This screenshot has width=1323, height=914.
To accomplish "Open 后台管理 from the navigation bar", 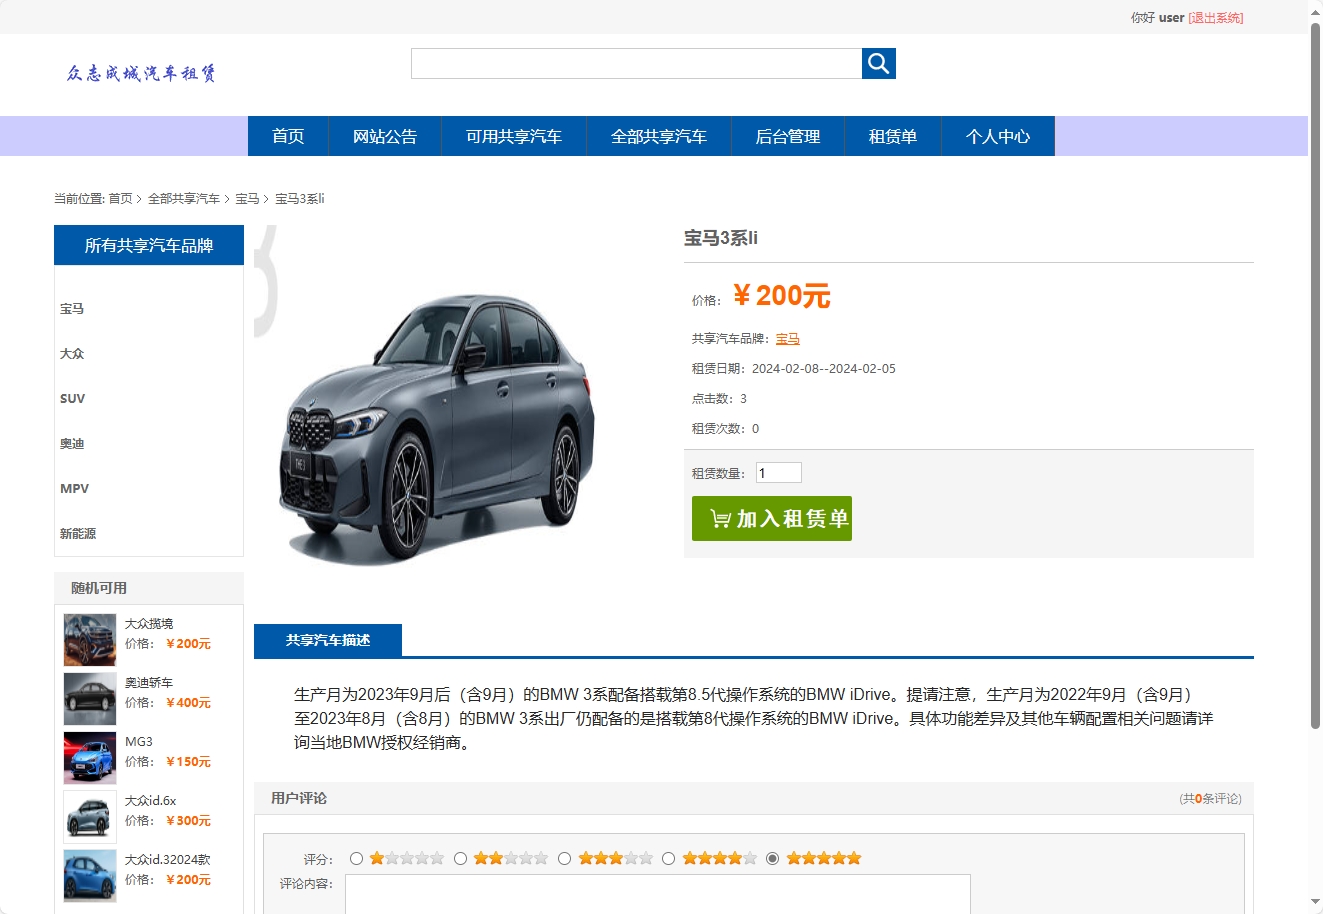I will coord(788,136).
